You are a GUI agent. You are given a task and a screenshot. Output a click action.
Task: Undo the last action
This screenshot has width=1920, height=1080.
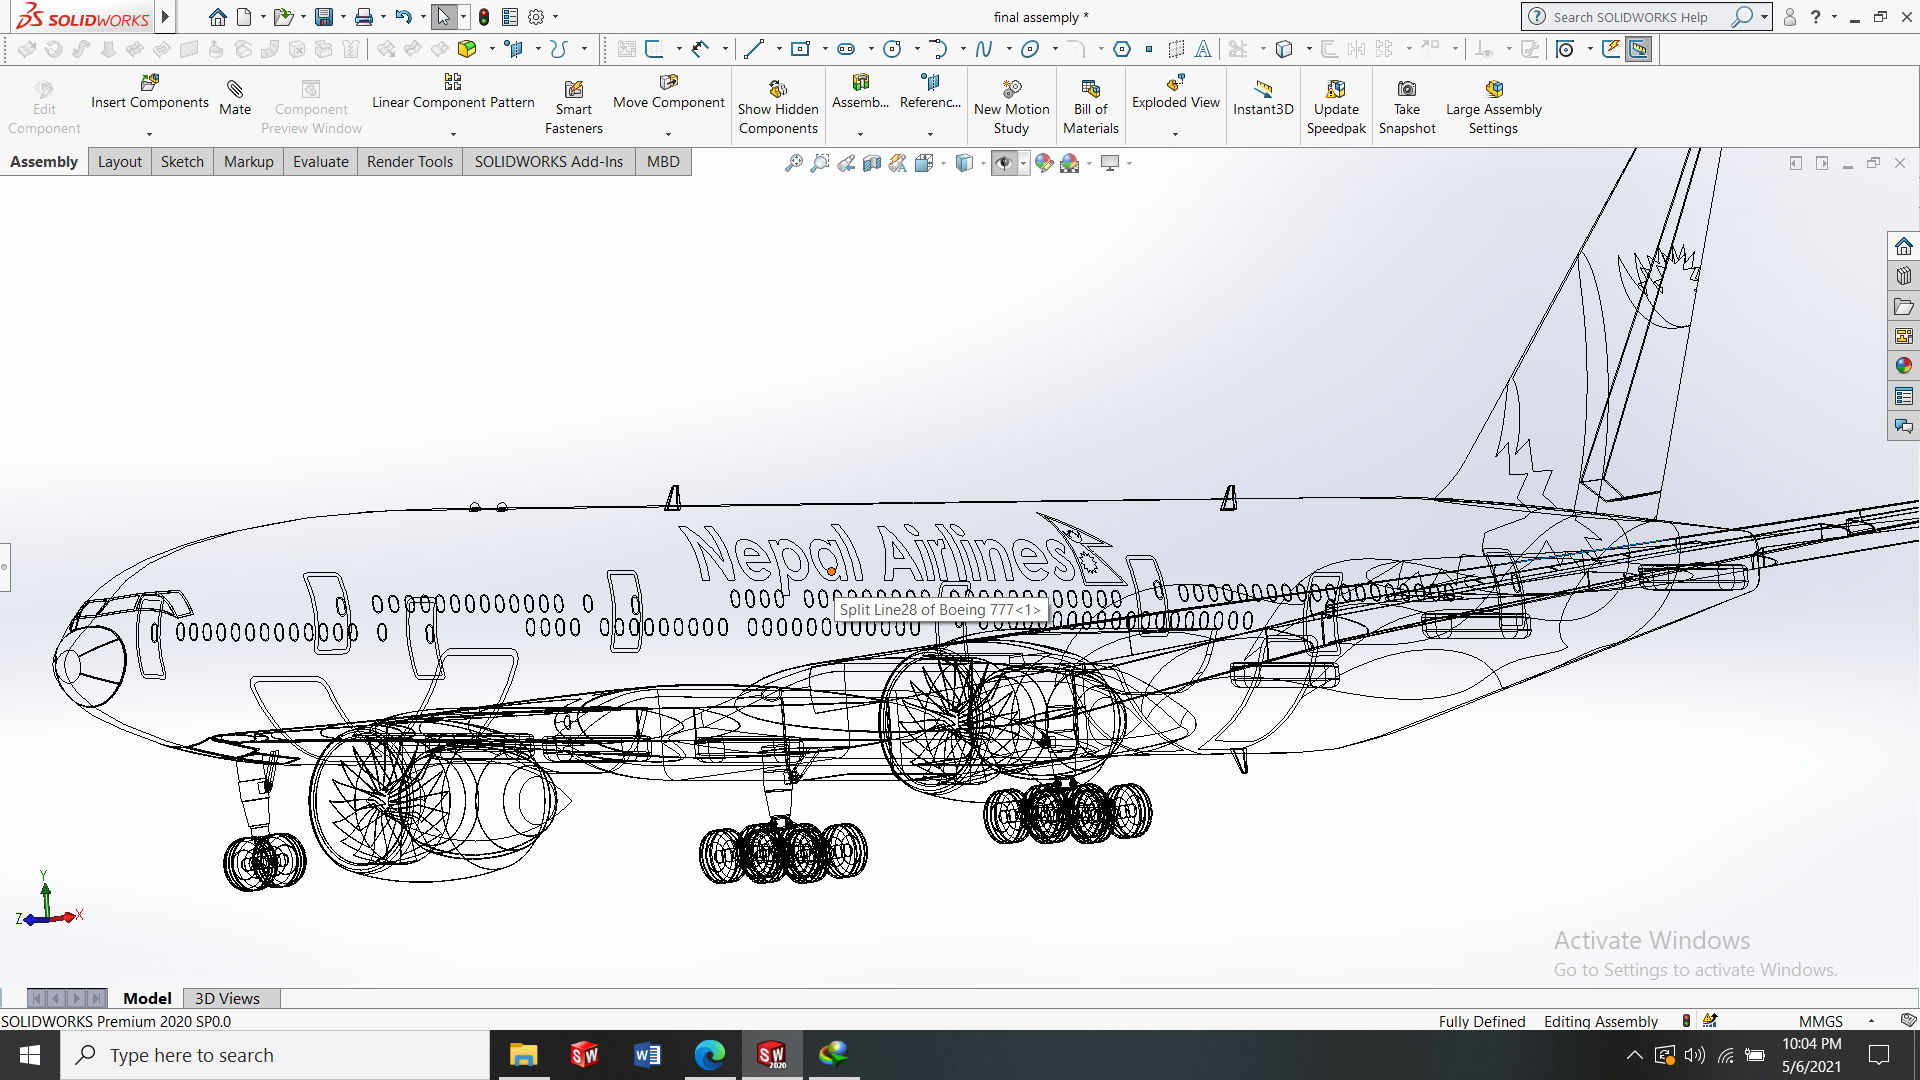pos(403,17)
